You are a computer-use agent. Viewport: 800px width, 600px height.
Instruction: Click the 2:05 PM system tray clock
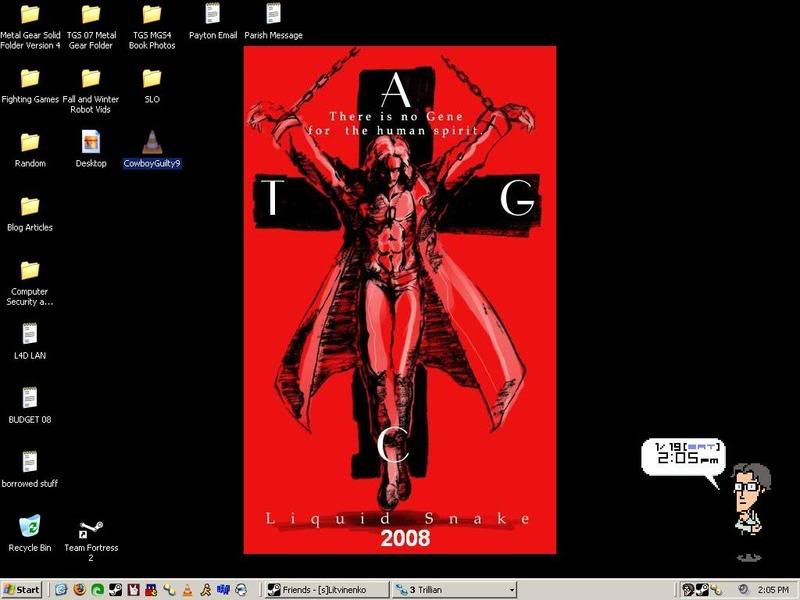pos(773,590)
